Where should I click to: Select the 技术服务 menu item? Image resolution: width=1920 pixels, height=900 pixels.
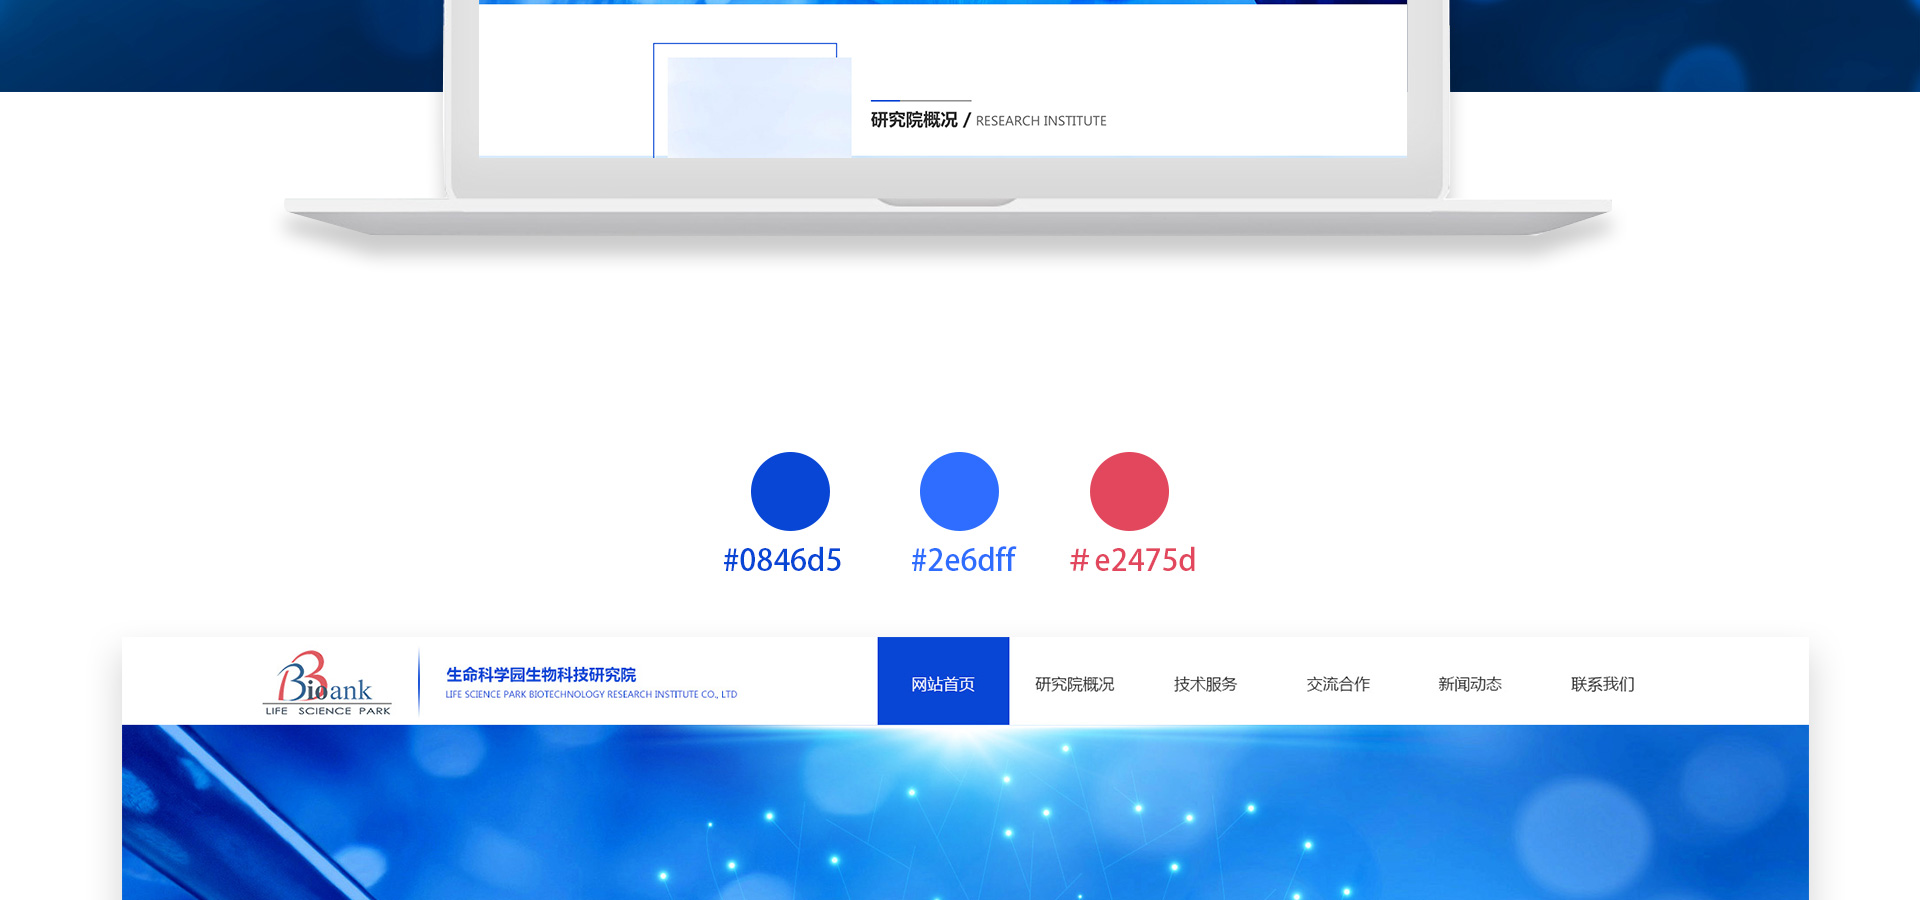pos(1205,684)
